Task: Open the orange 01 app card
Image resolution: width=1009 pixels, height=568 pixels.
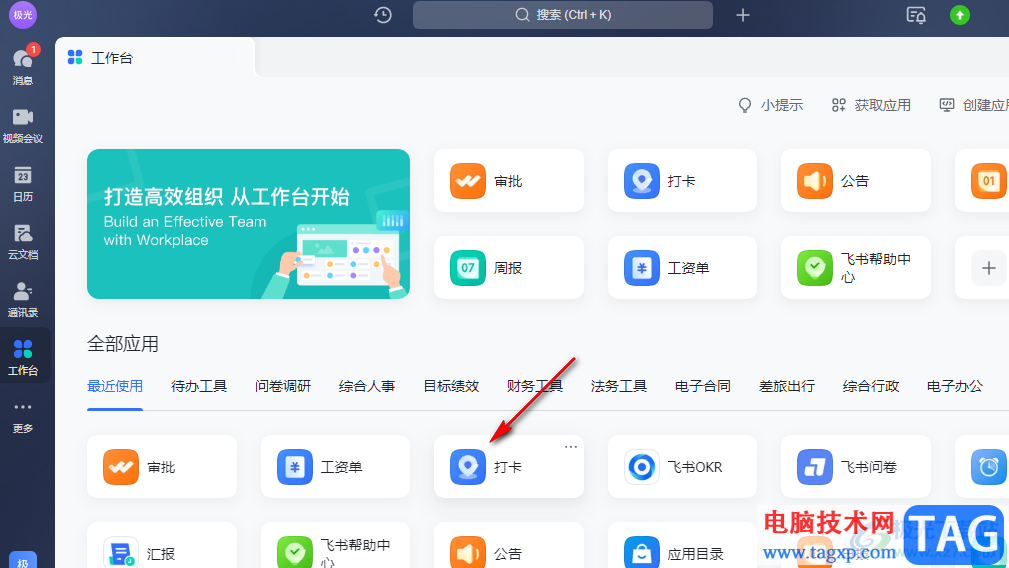Action: 983,181
